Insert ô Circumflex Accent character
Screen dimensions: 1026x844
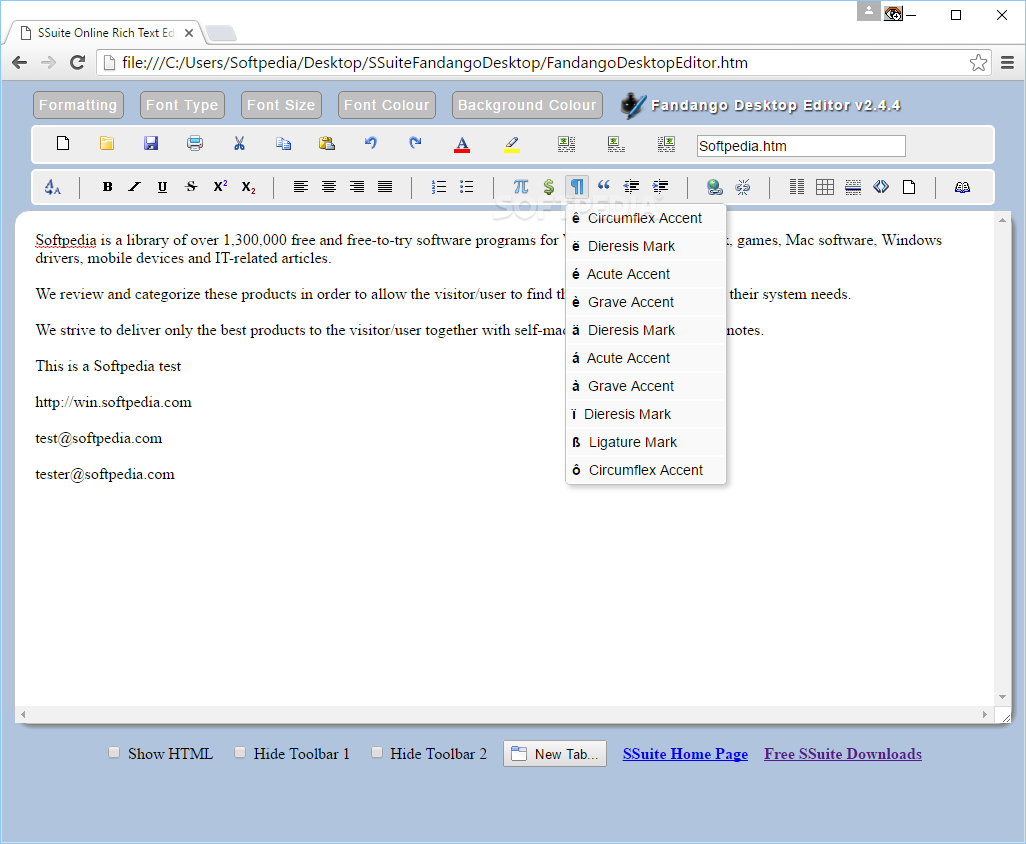(x=646, y=470)
